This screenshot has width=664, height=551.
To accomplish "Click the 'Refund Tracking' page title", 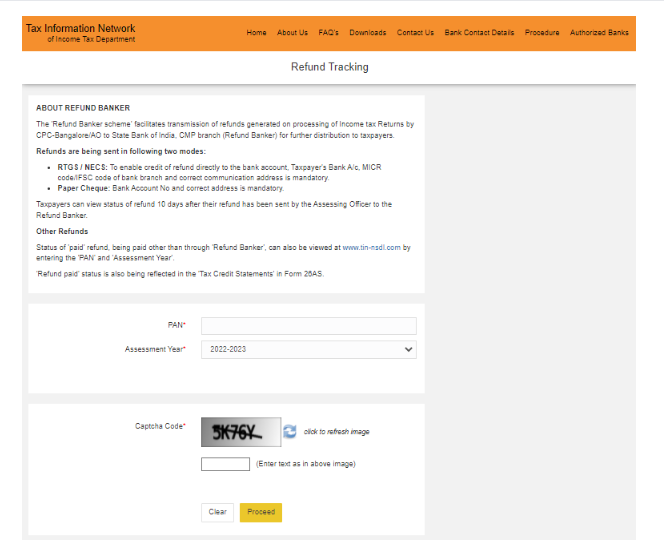I will point(329,67).
